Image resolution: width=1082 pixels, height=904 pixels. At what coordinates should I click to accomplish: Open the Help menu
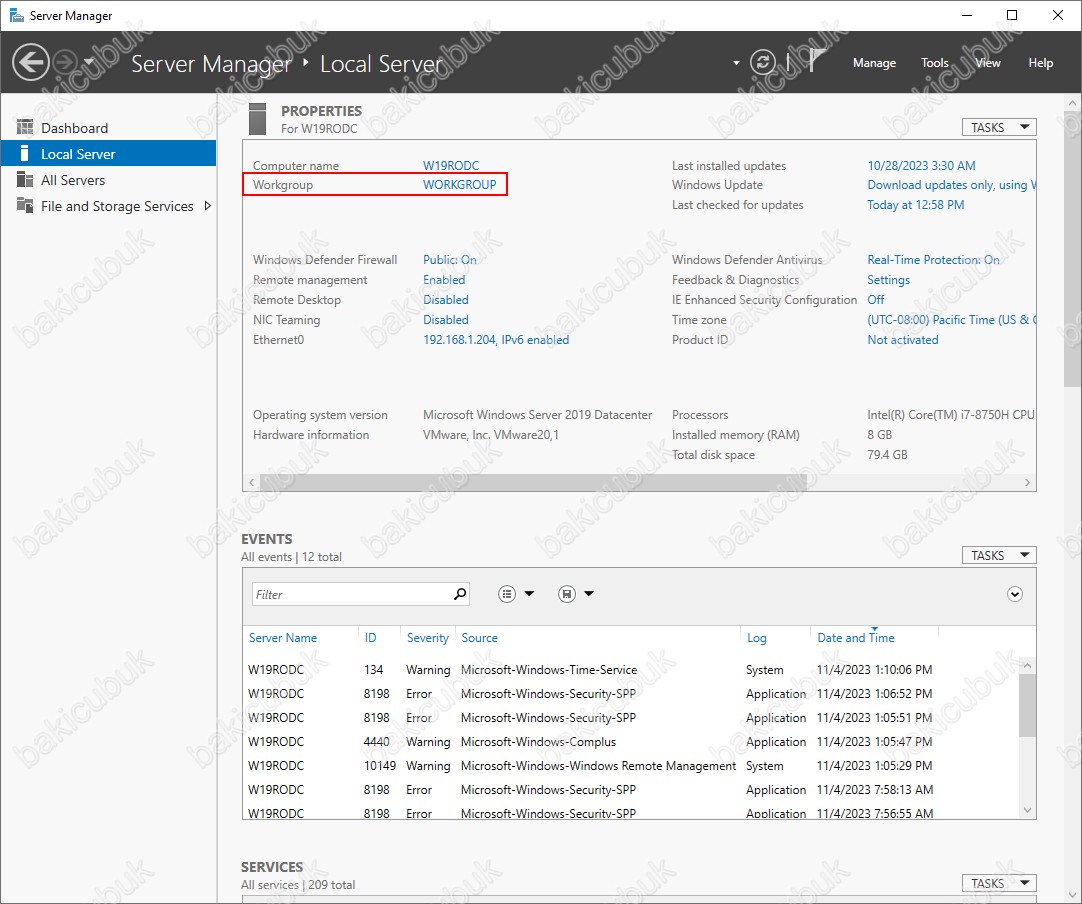pos(1041,63)
